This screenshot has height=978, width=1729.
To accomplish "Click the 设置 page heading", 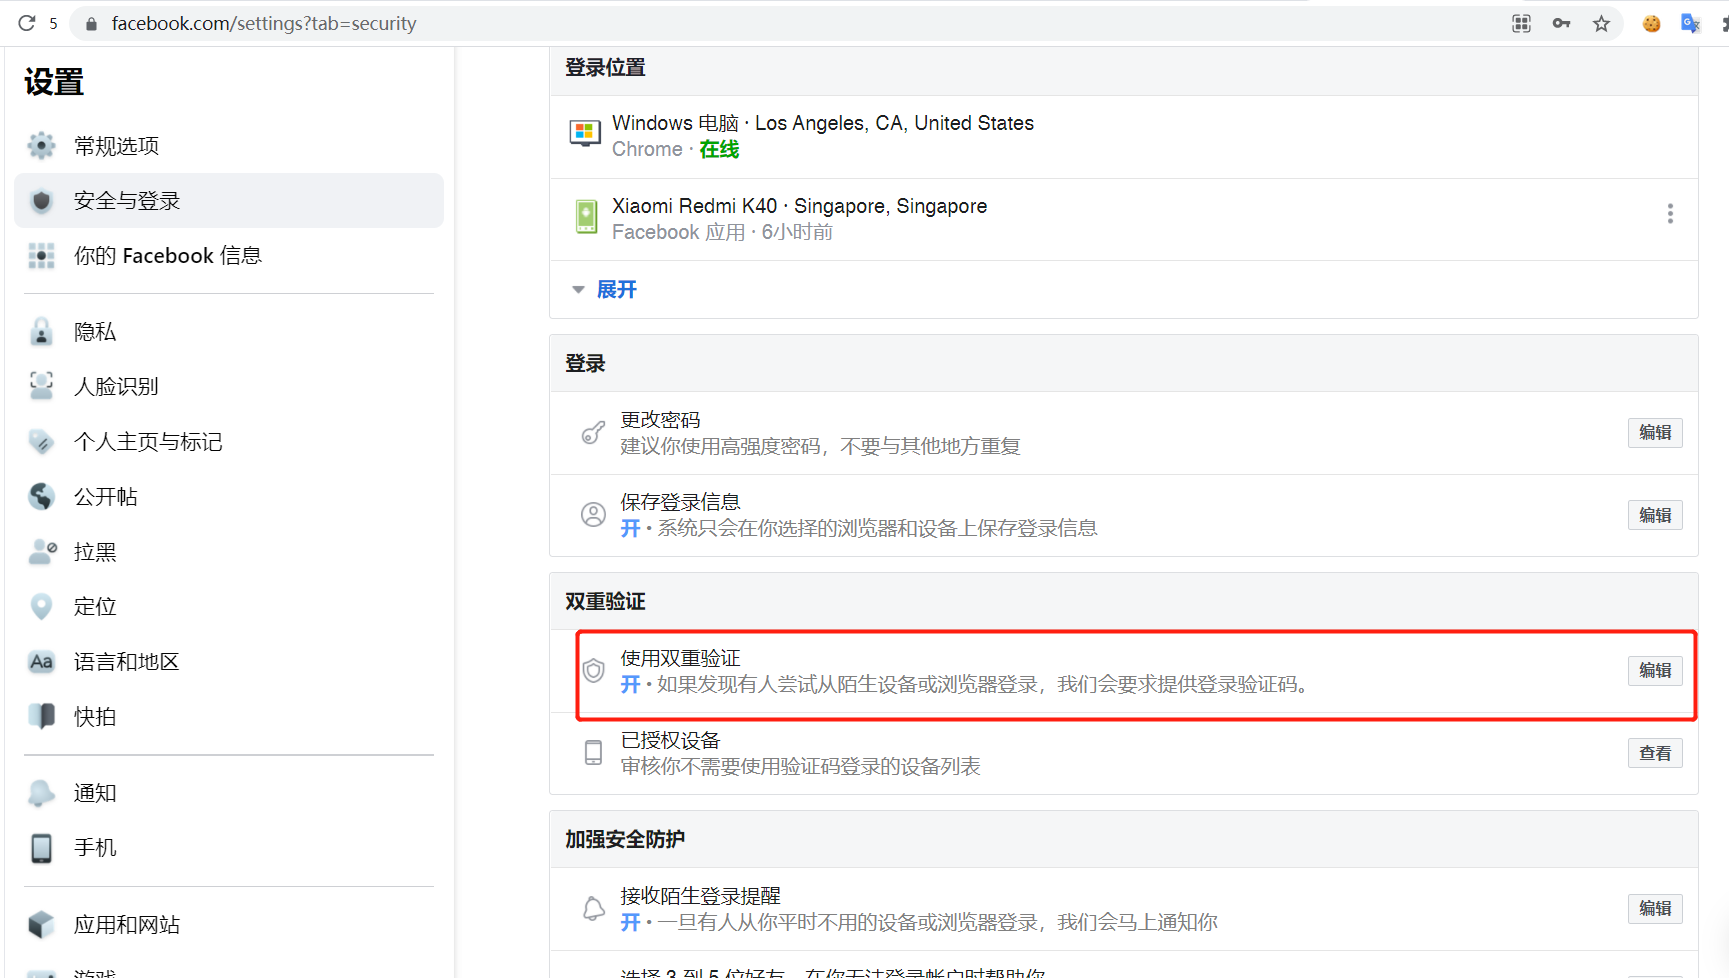I will (x=54, y=82).
